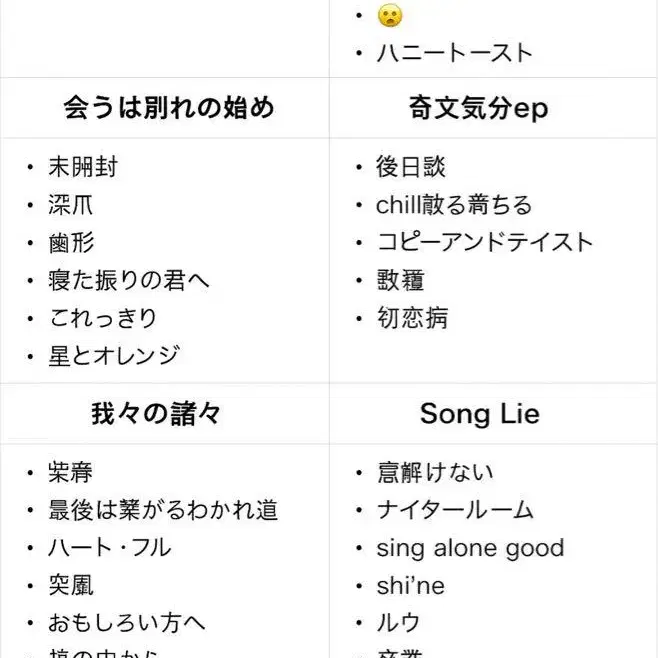Click the song sing alone good

(x=470, y=548)
